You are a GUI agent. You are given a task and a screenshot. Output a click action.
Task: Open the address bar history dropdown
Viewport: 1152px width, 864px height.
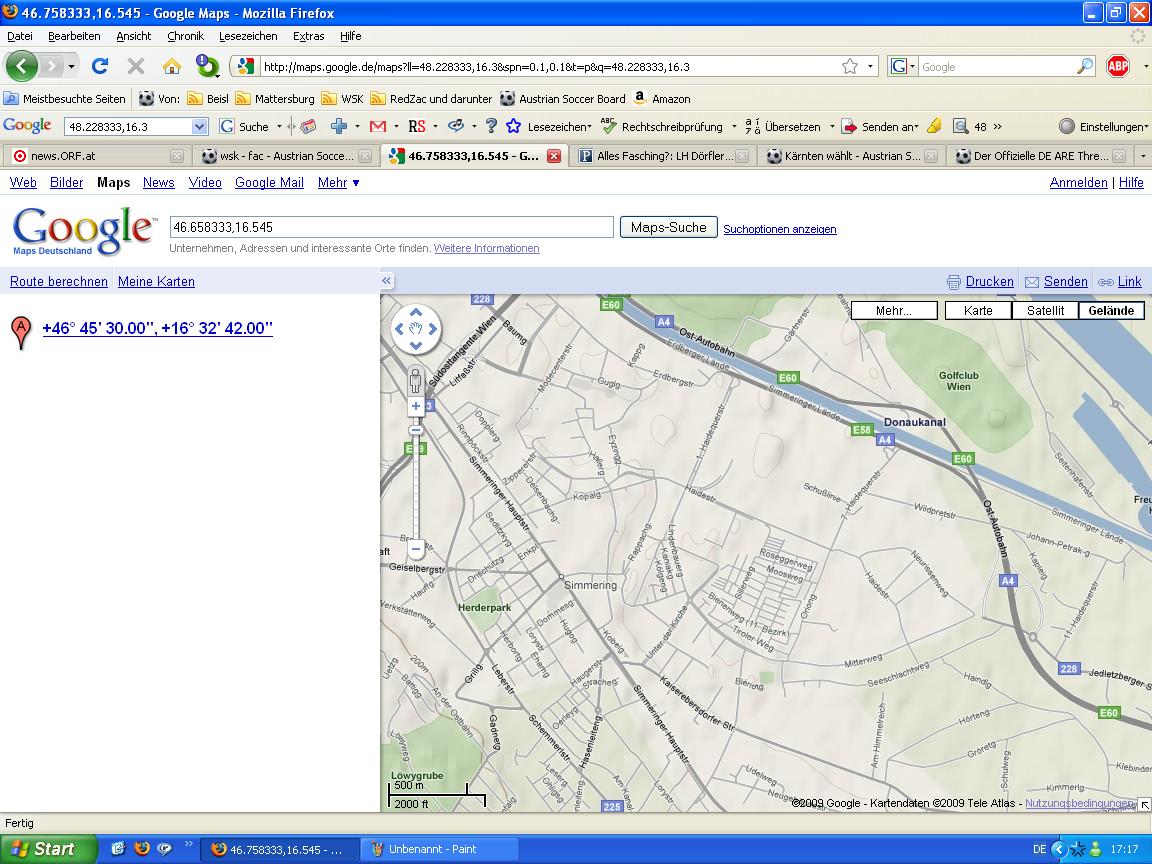871,66
